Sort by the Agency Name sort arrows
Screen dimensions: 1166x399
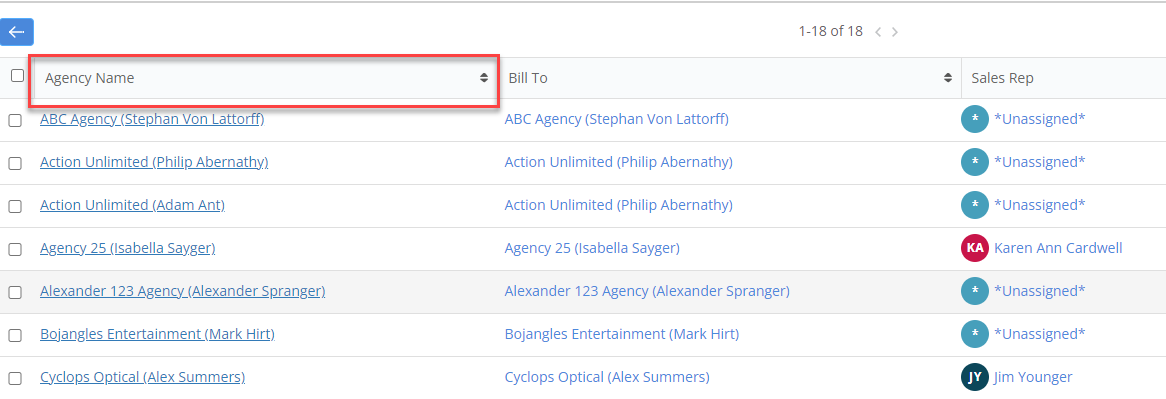[484, 78]
